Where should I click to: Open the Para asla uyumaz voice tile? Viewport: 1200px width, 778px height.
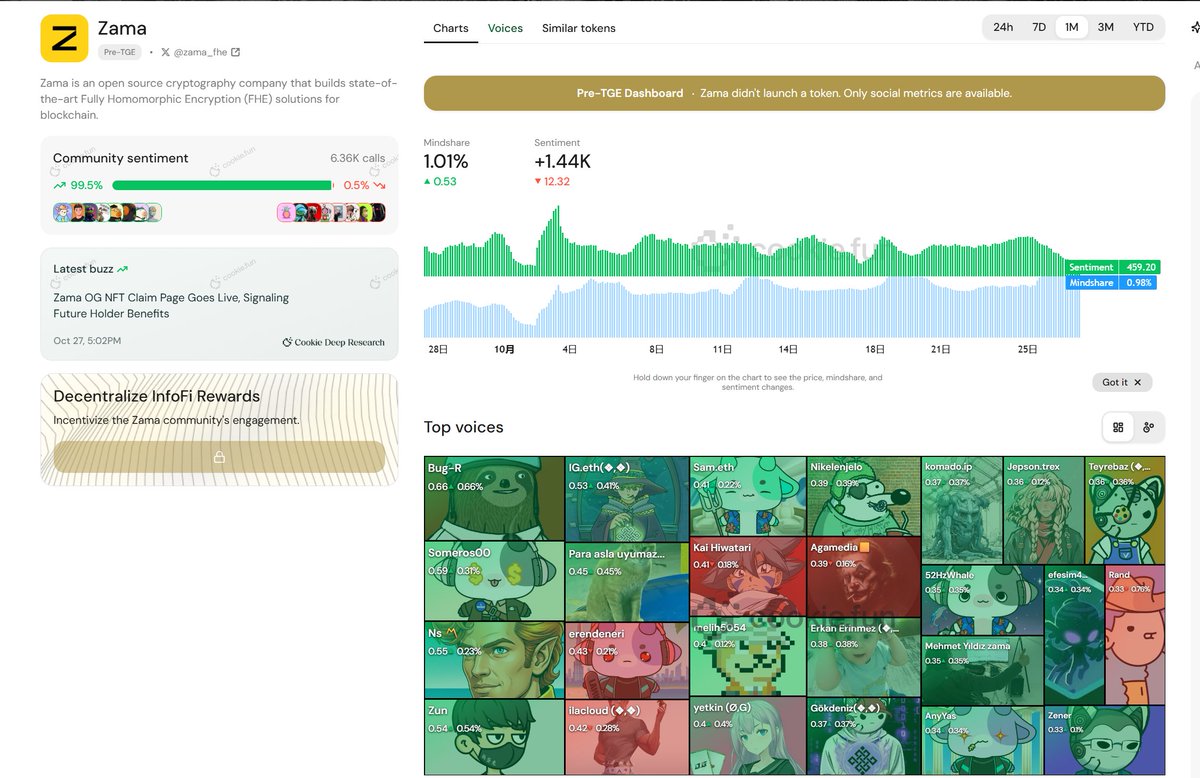click(627, 581)
